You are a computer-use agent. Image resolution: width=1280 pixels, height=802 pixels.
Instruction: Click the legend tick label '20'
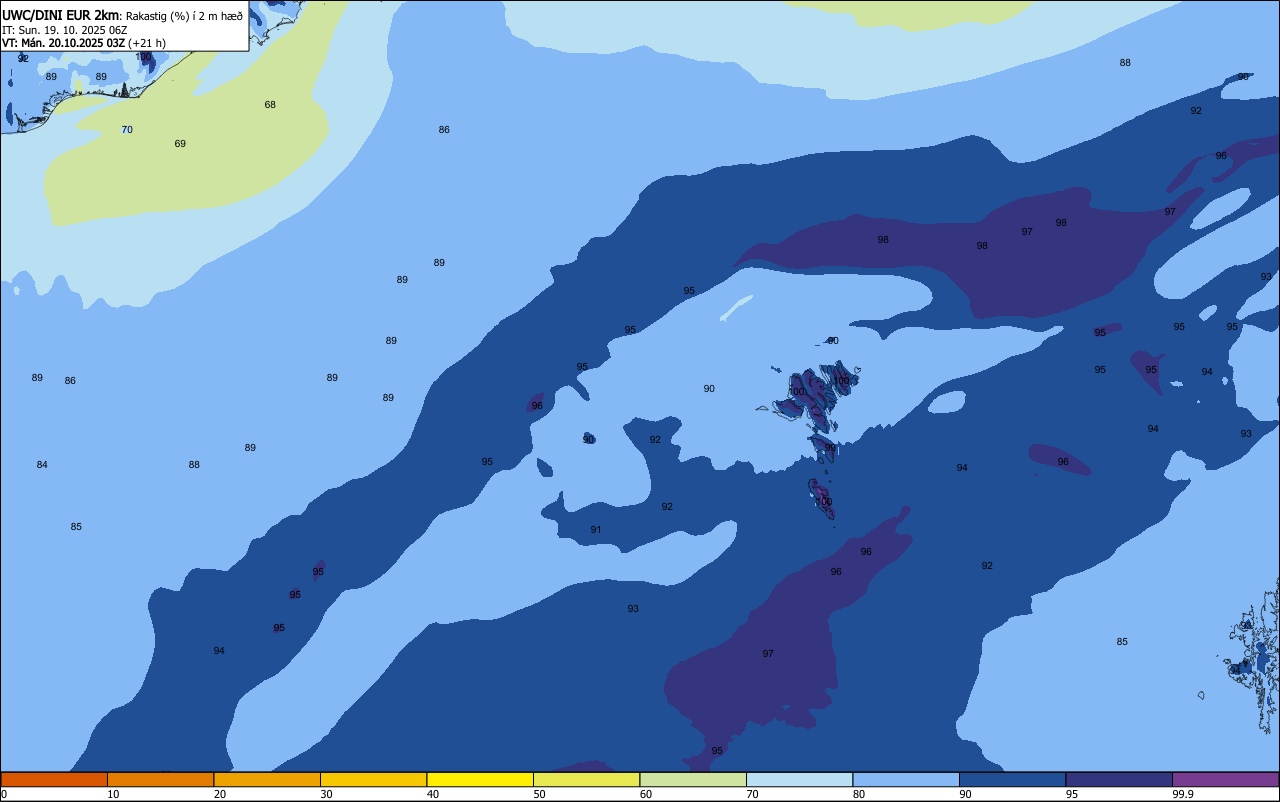[220, 794]
